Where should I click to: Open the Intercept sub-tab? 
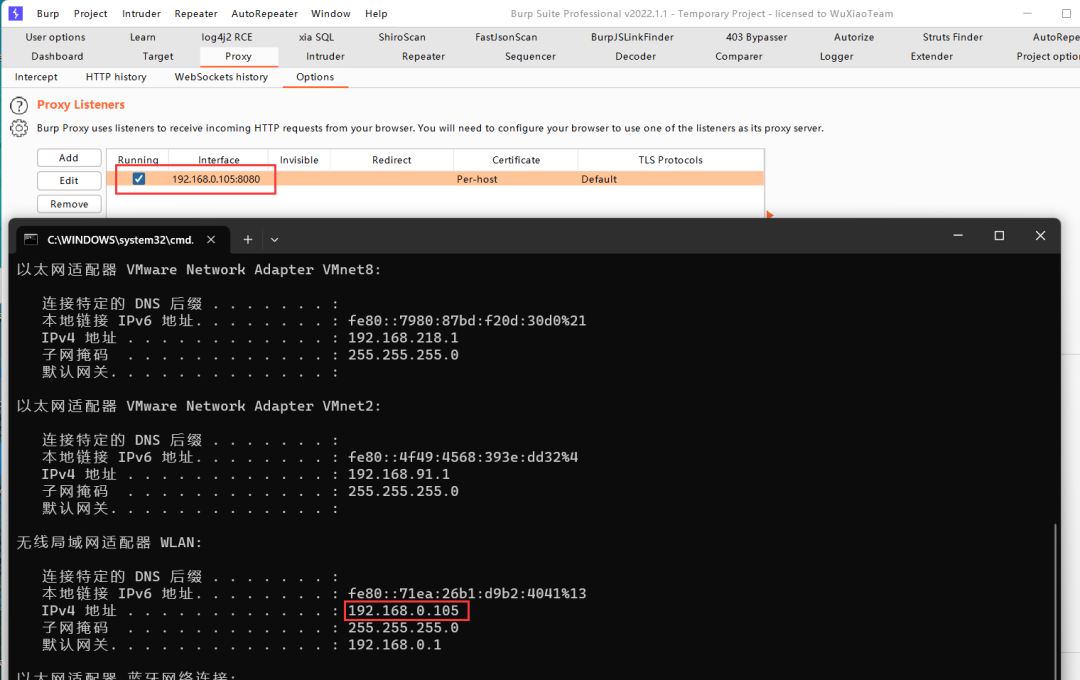click(x=37, y=77)
